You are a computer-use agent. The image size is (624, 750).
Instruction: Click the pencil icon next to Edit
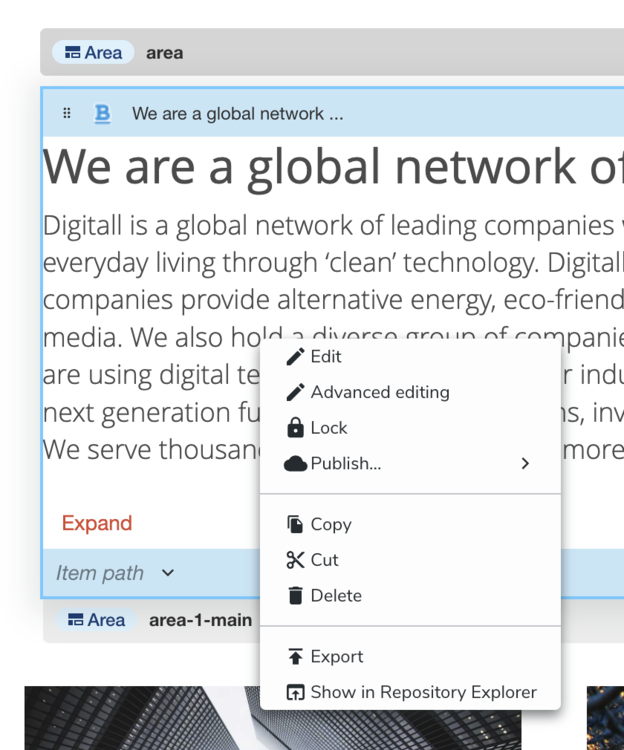coord(295,357)
